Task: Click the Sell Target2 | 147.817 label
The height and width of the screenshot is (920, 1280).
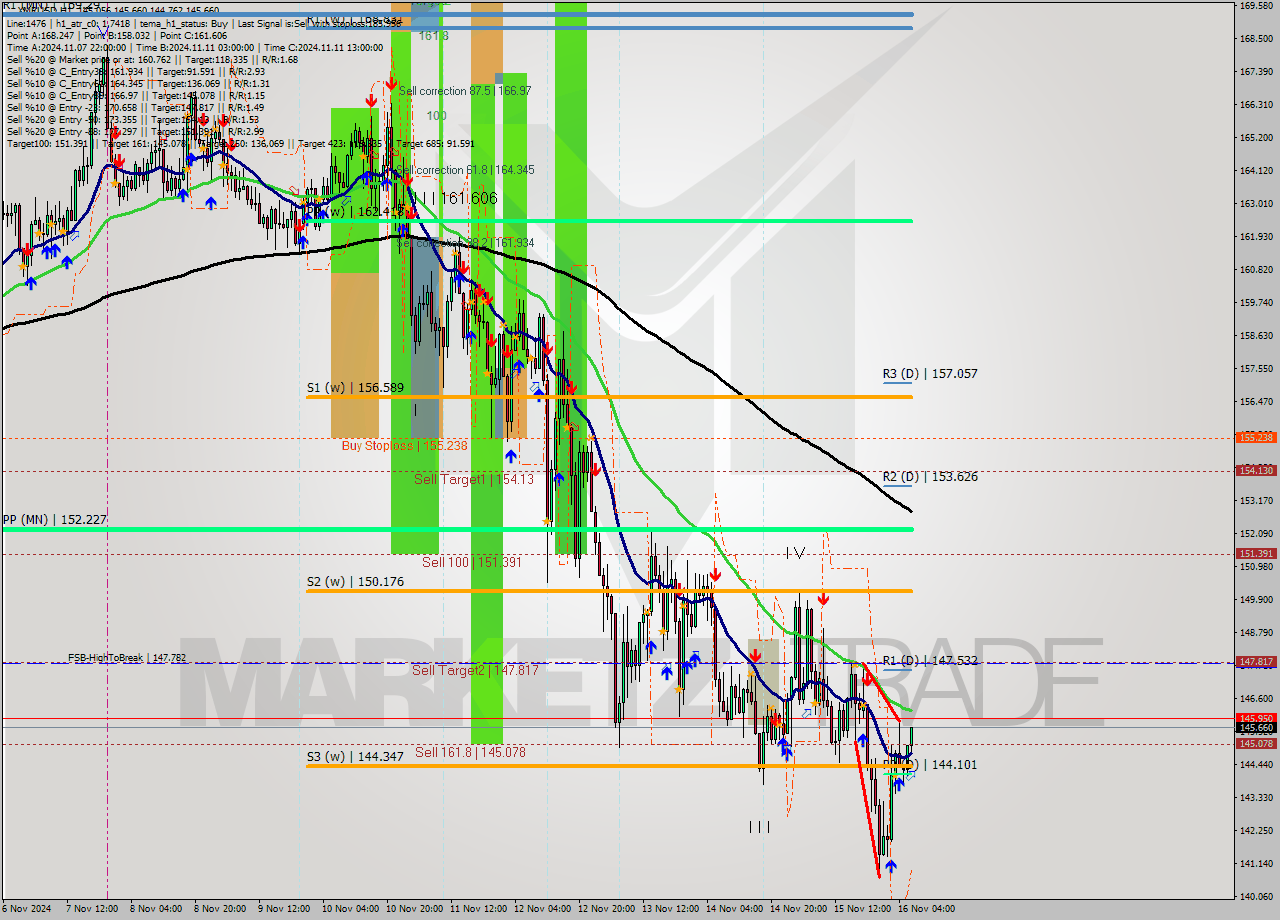Action: pos(475,670)
